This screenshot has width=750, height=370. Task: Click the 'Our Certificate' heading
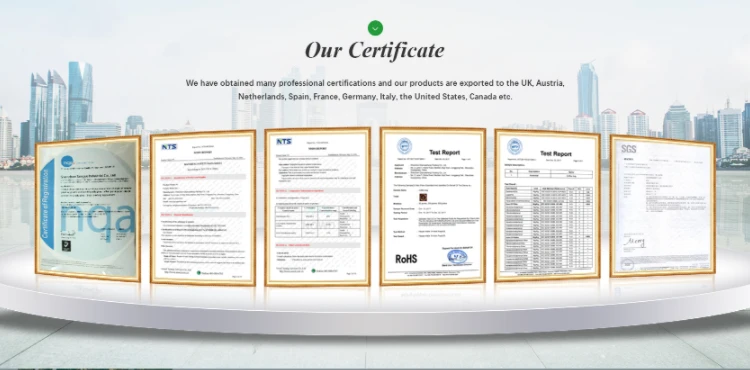coord(375,50)
